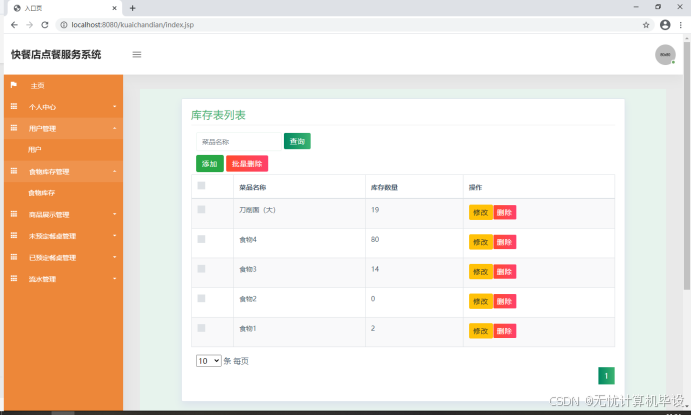This screenshot has width=692, height=415.
Task: Reload the page with the refresh icon
Action: 45,25
